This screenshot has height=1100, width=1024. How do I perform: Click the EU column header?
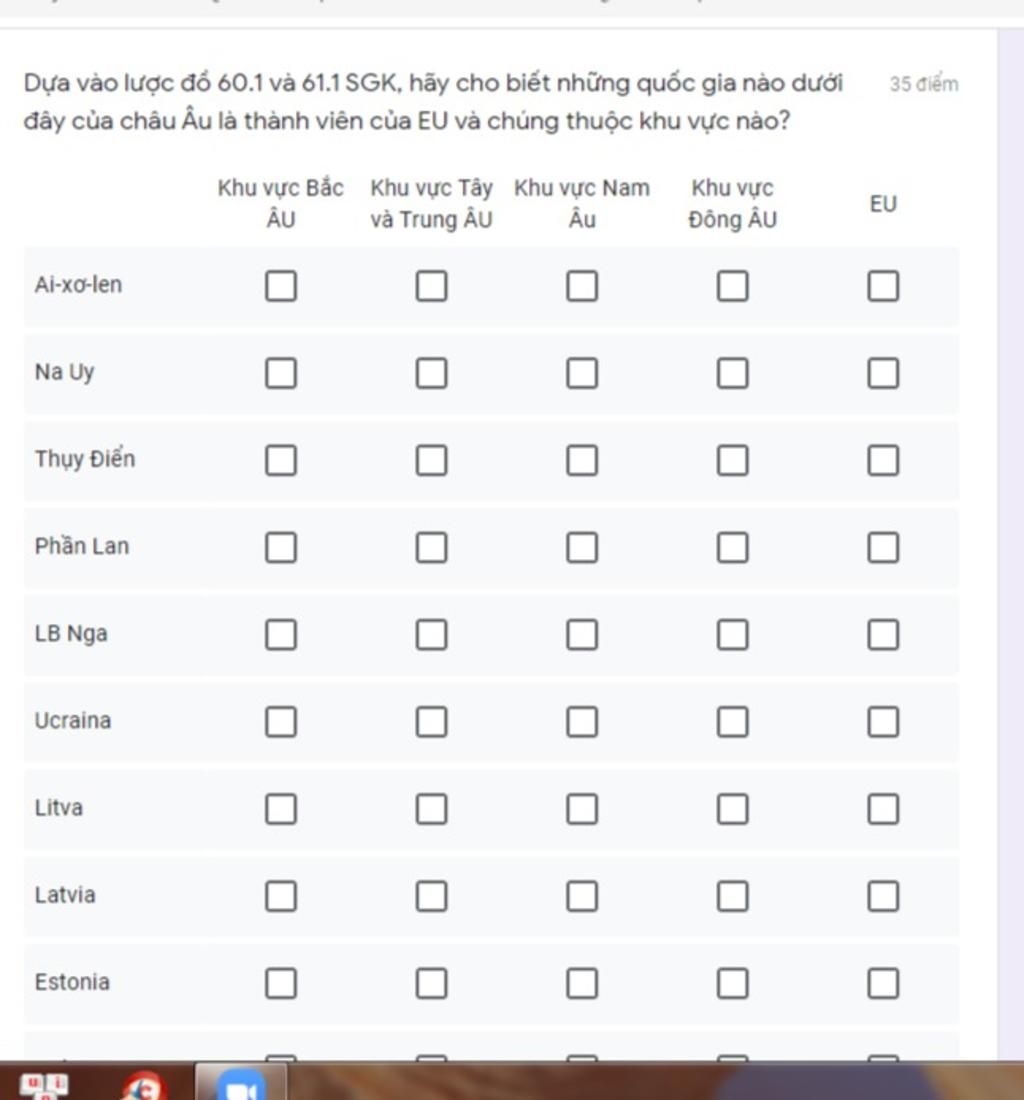point(883,203)
